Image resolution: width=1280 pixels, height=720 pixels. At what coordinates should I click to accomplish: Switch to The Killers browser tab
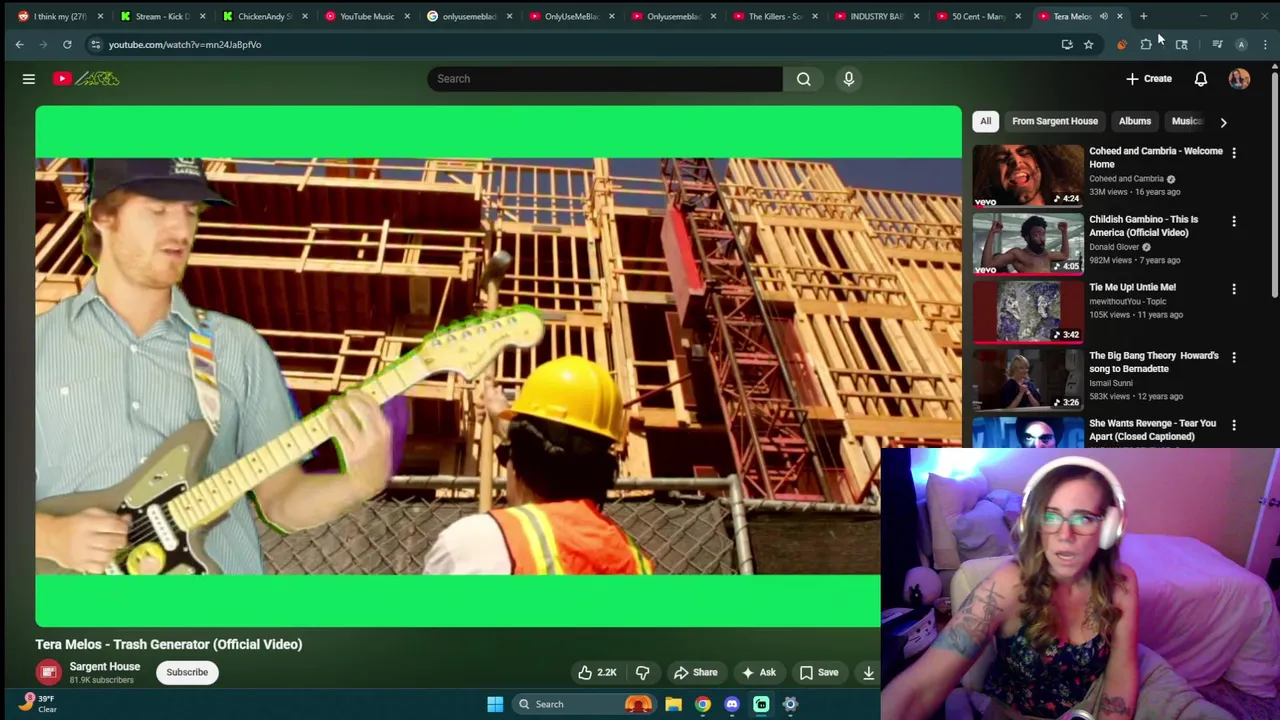click(x=775, y=16)
